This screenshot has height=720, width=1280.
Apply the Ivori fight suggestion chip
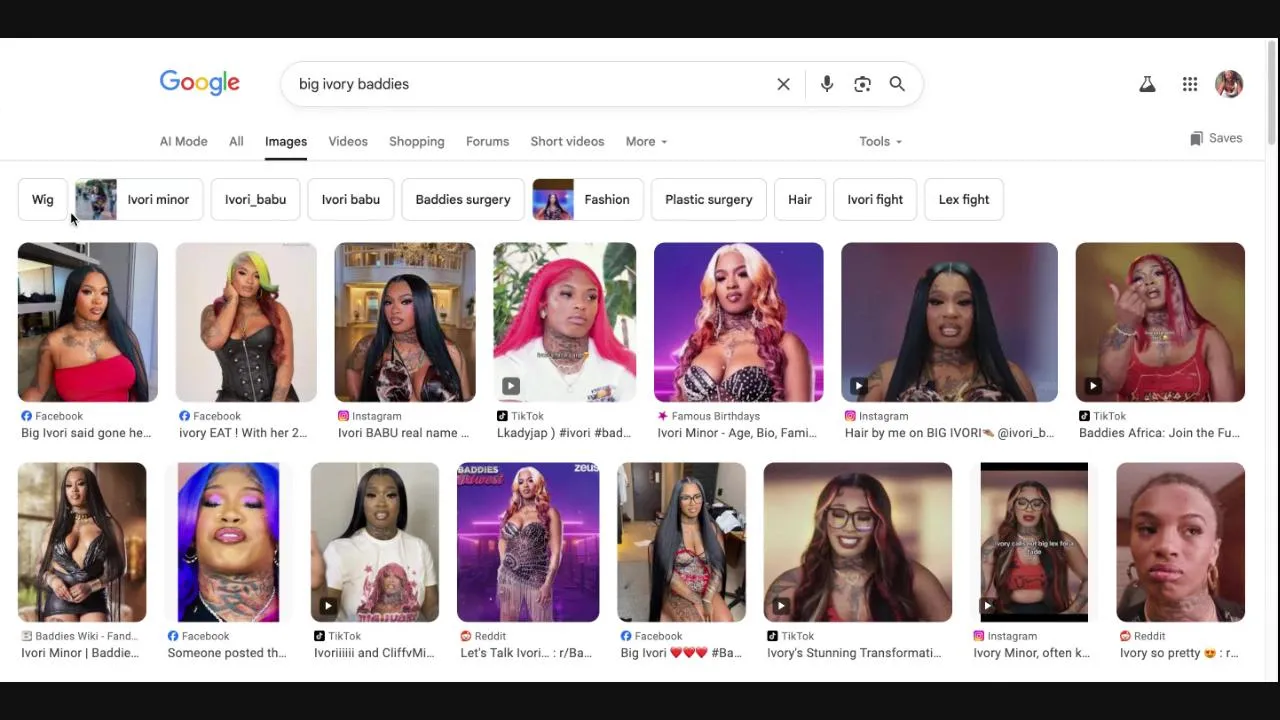tap(875, 199)
